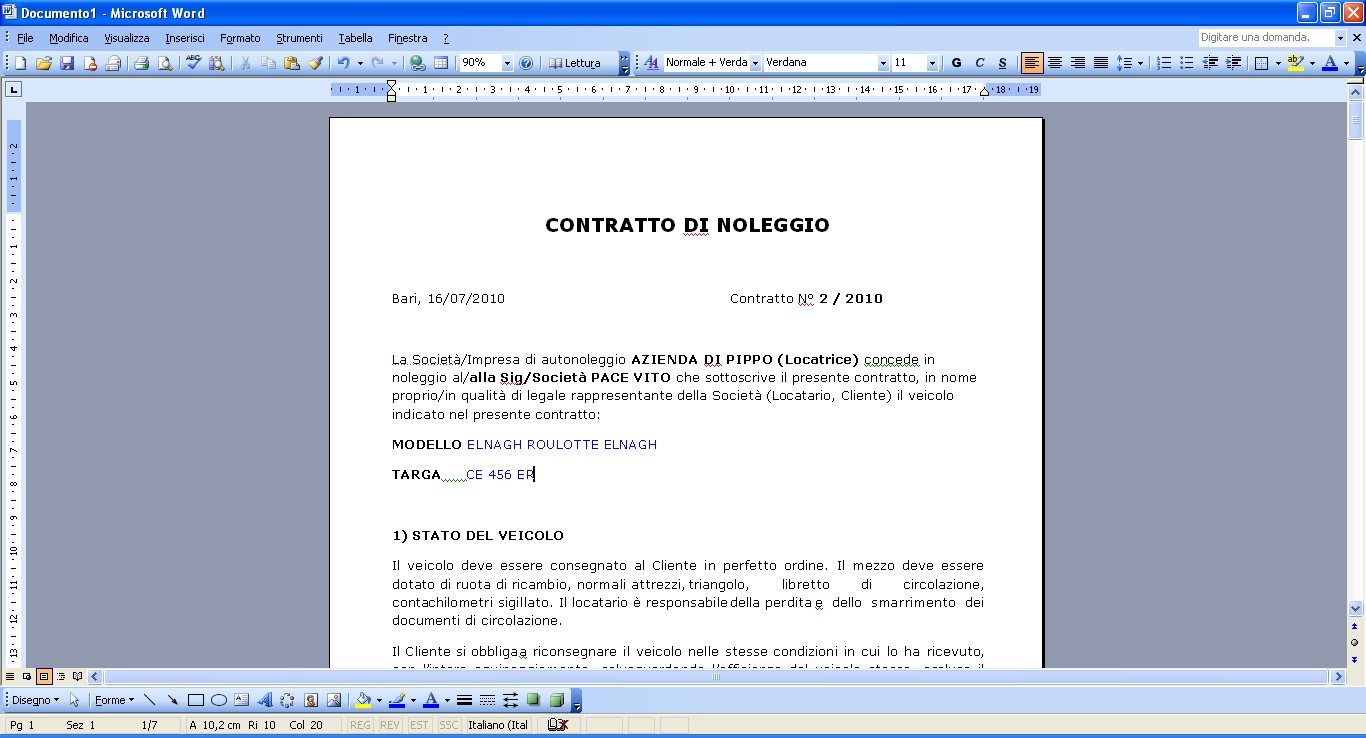Toggle bold formatting with the G button
Screen dimensions: 1366x738
[x=956, y=63]
